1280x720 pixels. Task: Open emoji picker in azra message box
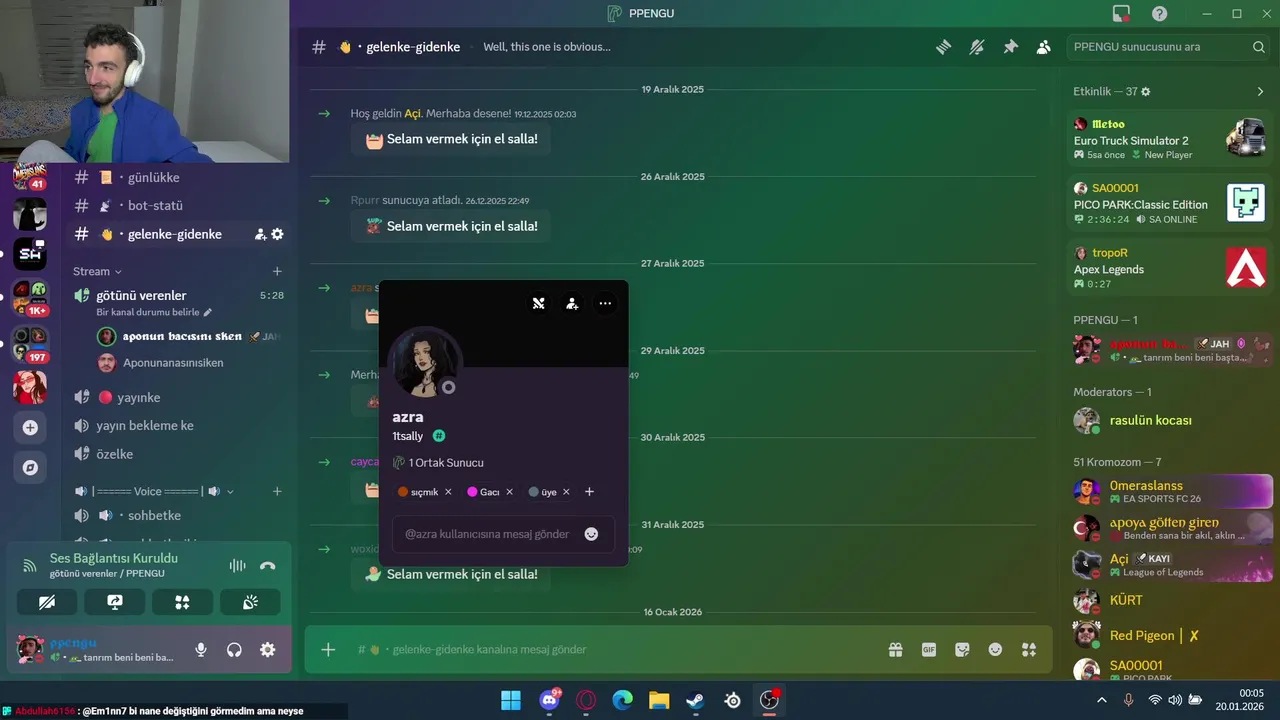591,534
